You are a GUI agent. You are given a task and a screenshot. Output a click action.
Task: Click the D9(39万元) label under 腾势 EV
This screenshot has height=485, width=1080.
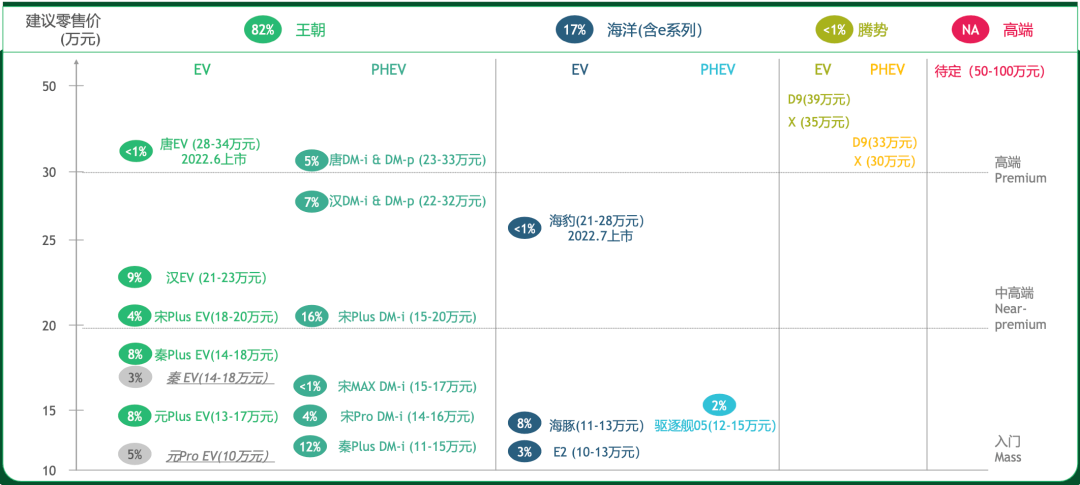tap(819, 100)
